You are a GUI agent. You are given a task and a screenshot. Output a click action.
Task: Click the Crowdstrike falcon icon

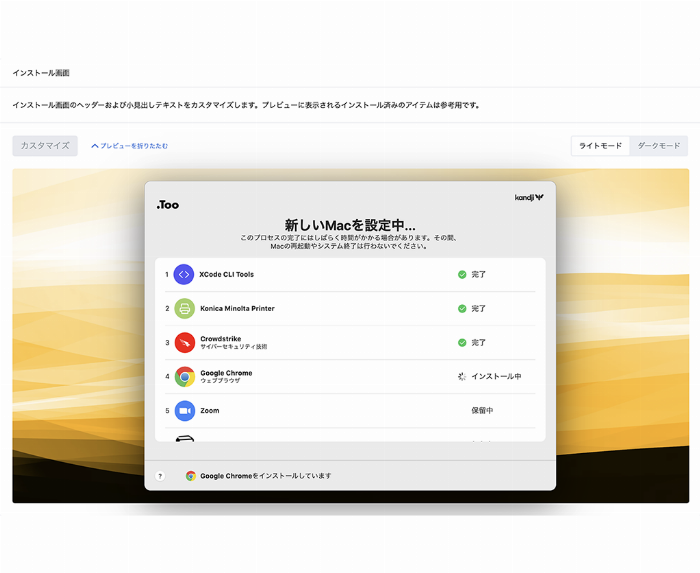pyautogui.click(x=184, y=343)
